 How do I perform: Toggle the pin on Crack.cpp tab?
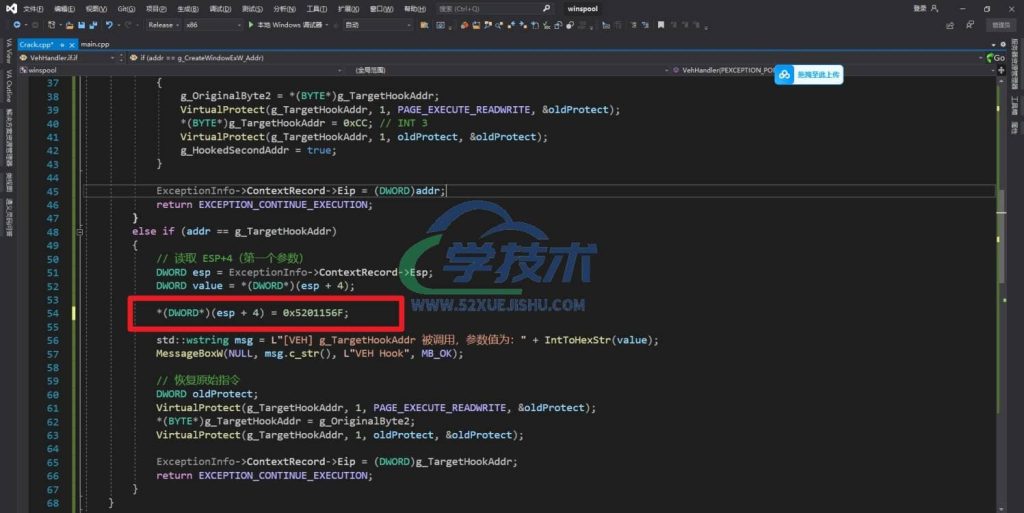coord(62,45)
